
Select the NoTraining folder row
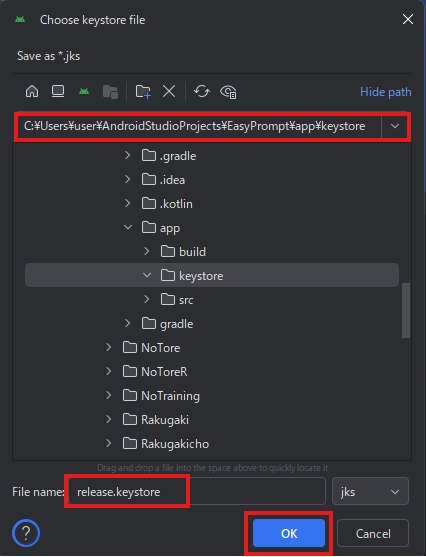coord(212,395)
